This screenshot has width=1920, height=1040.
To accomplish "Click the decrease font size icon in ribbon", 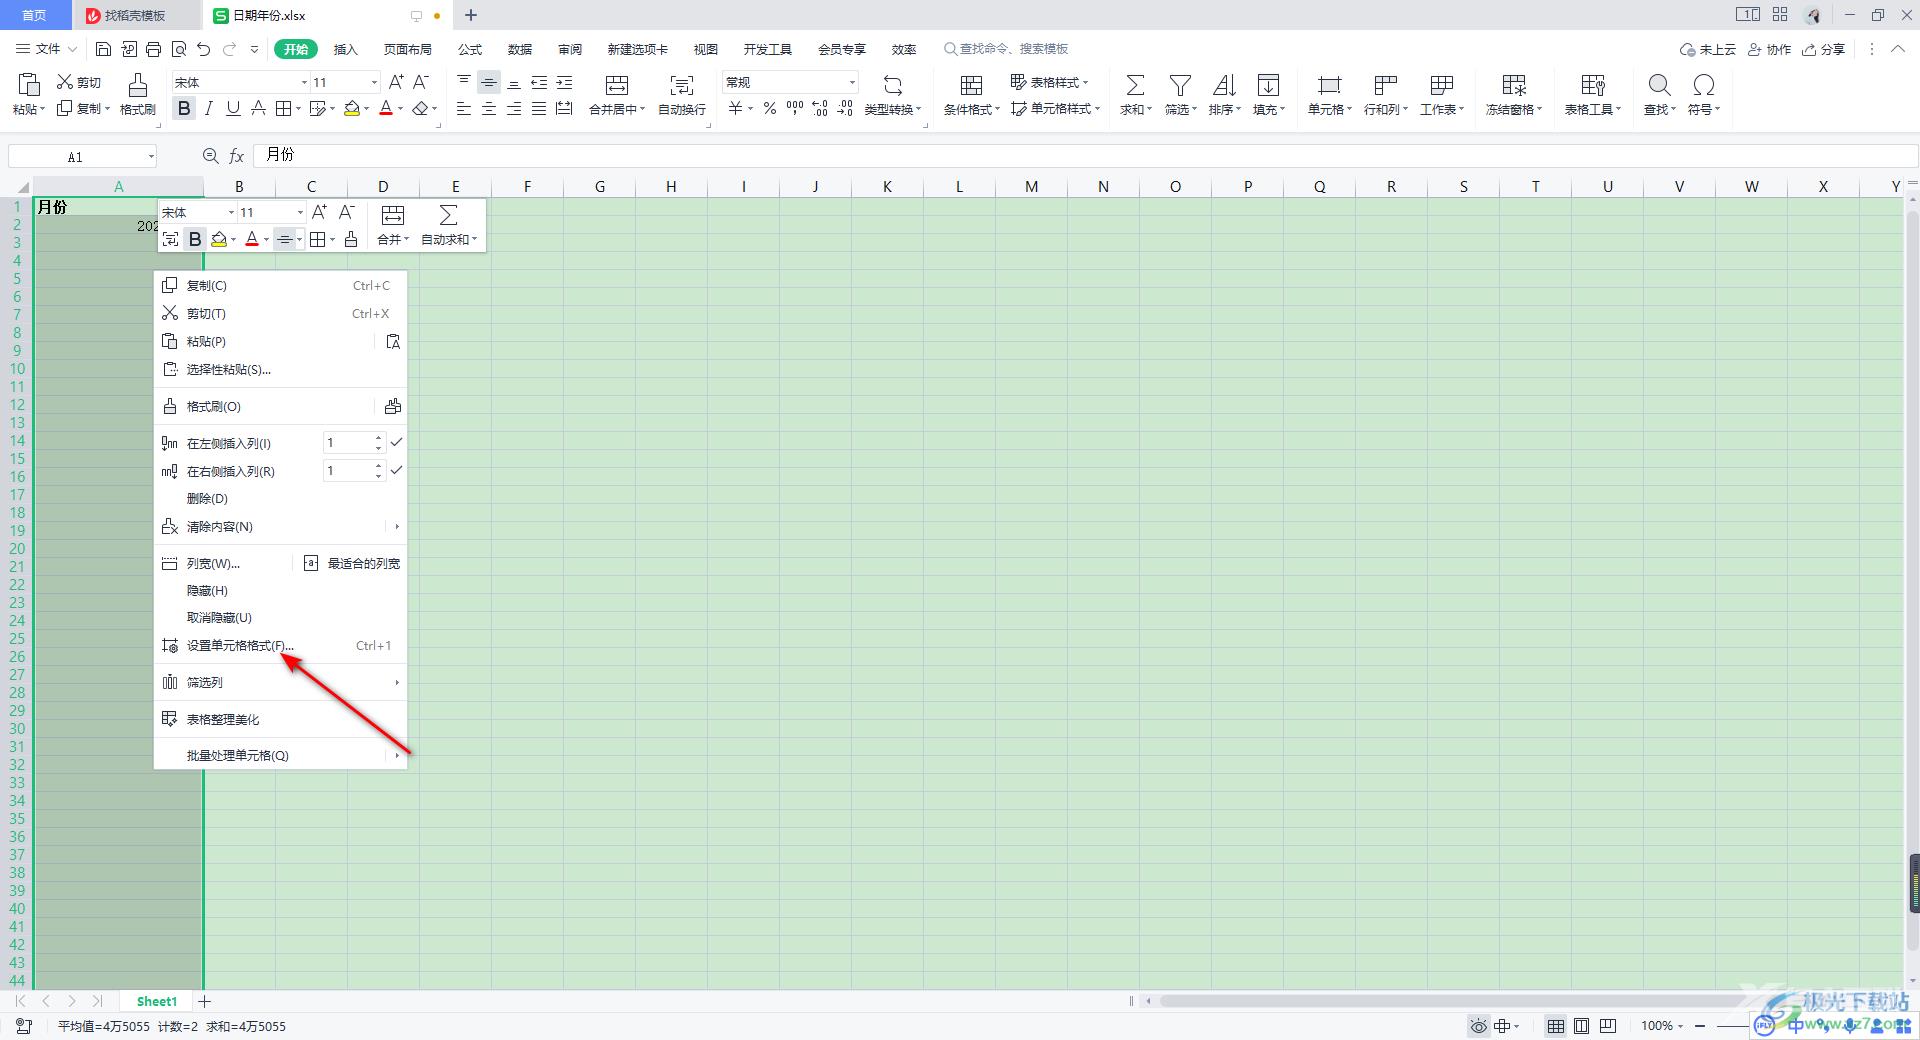I will click(421, 82).
